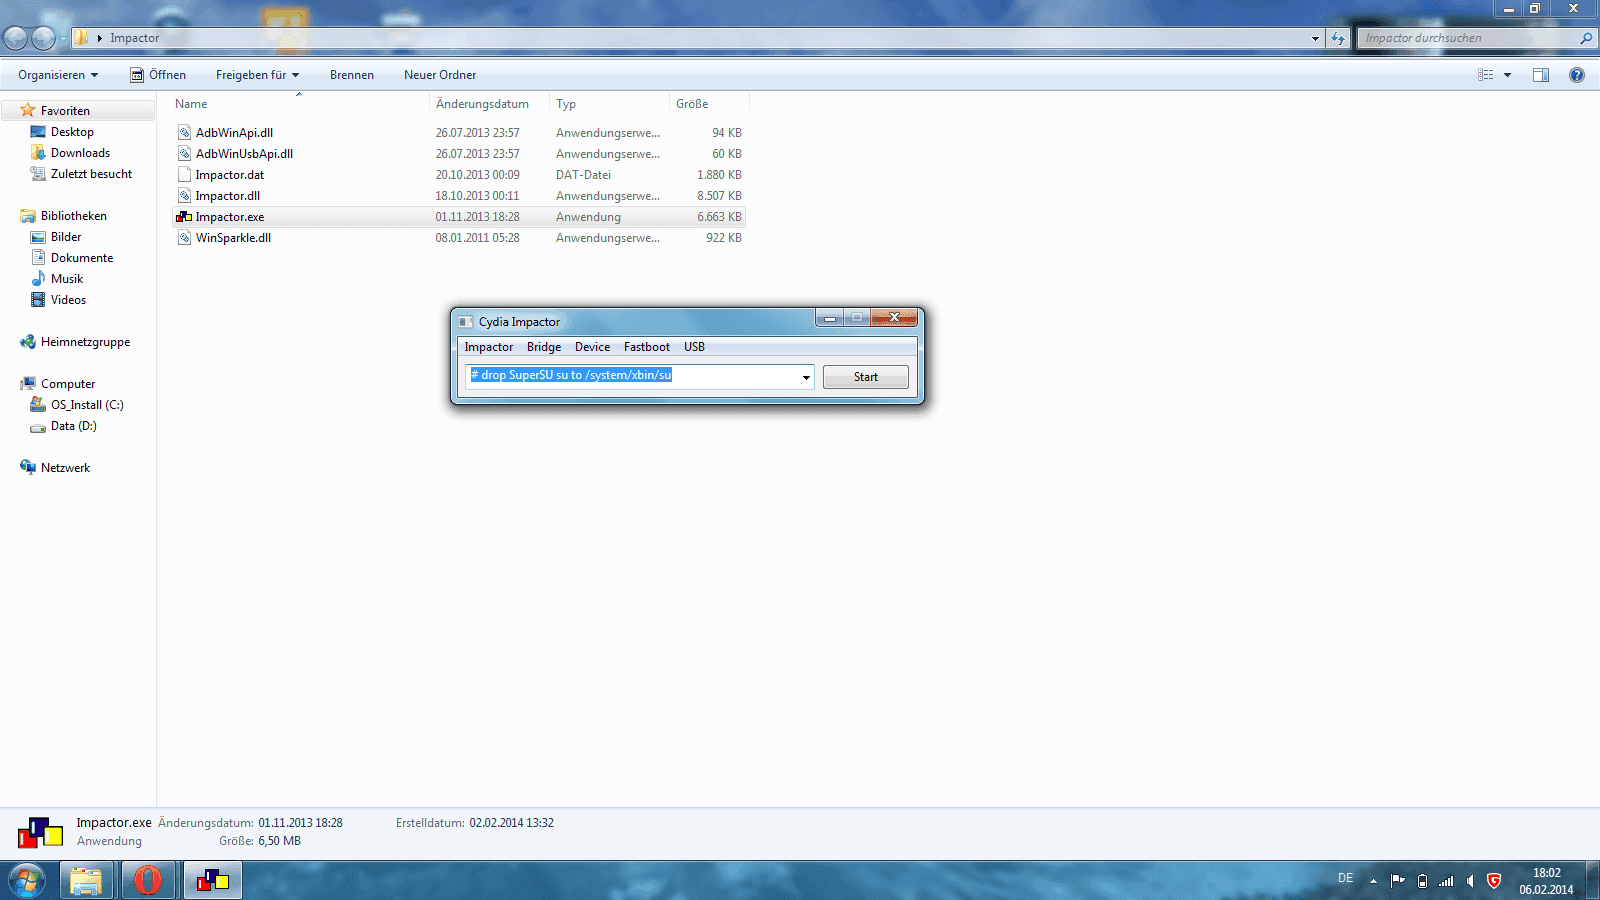Click the Musik library icon
The width and height of the screenshot is (1600, 900).
[38, 279]
